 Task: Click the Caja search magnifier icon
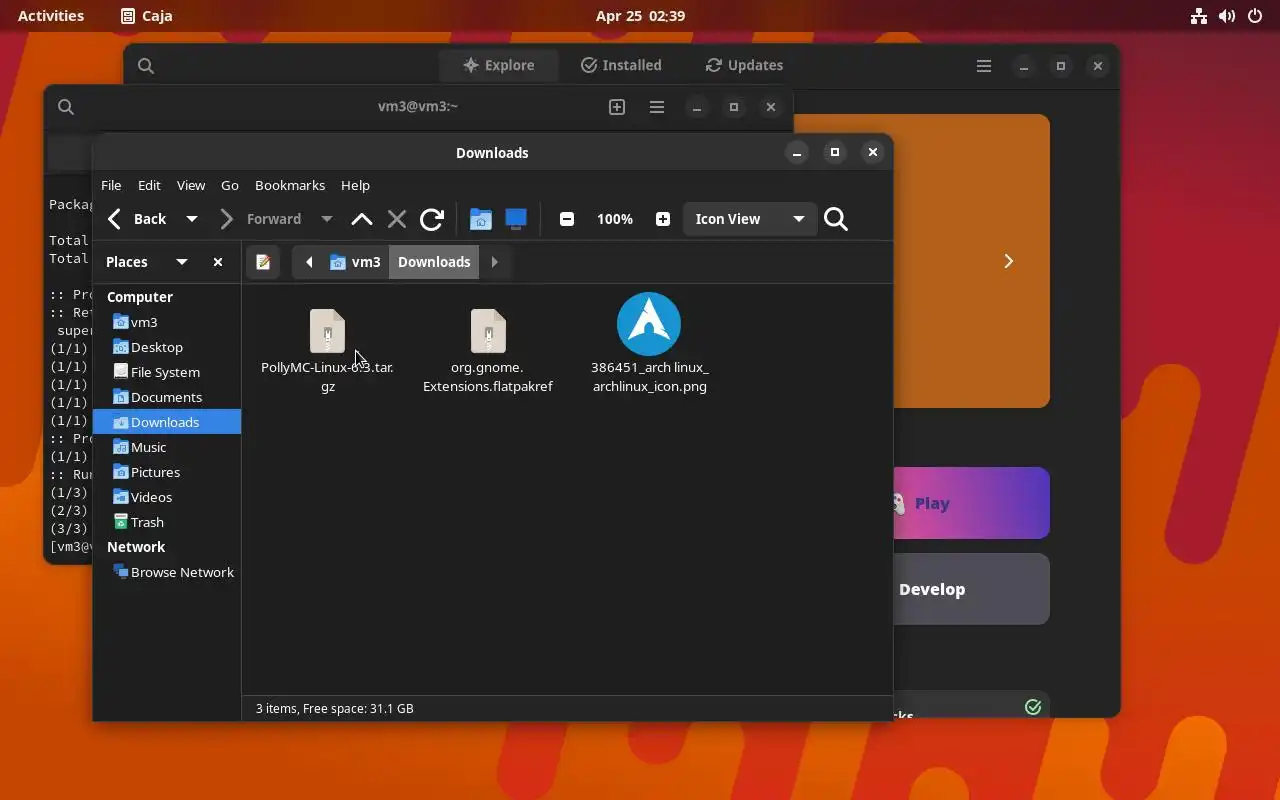pos(836,219)
